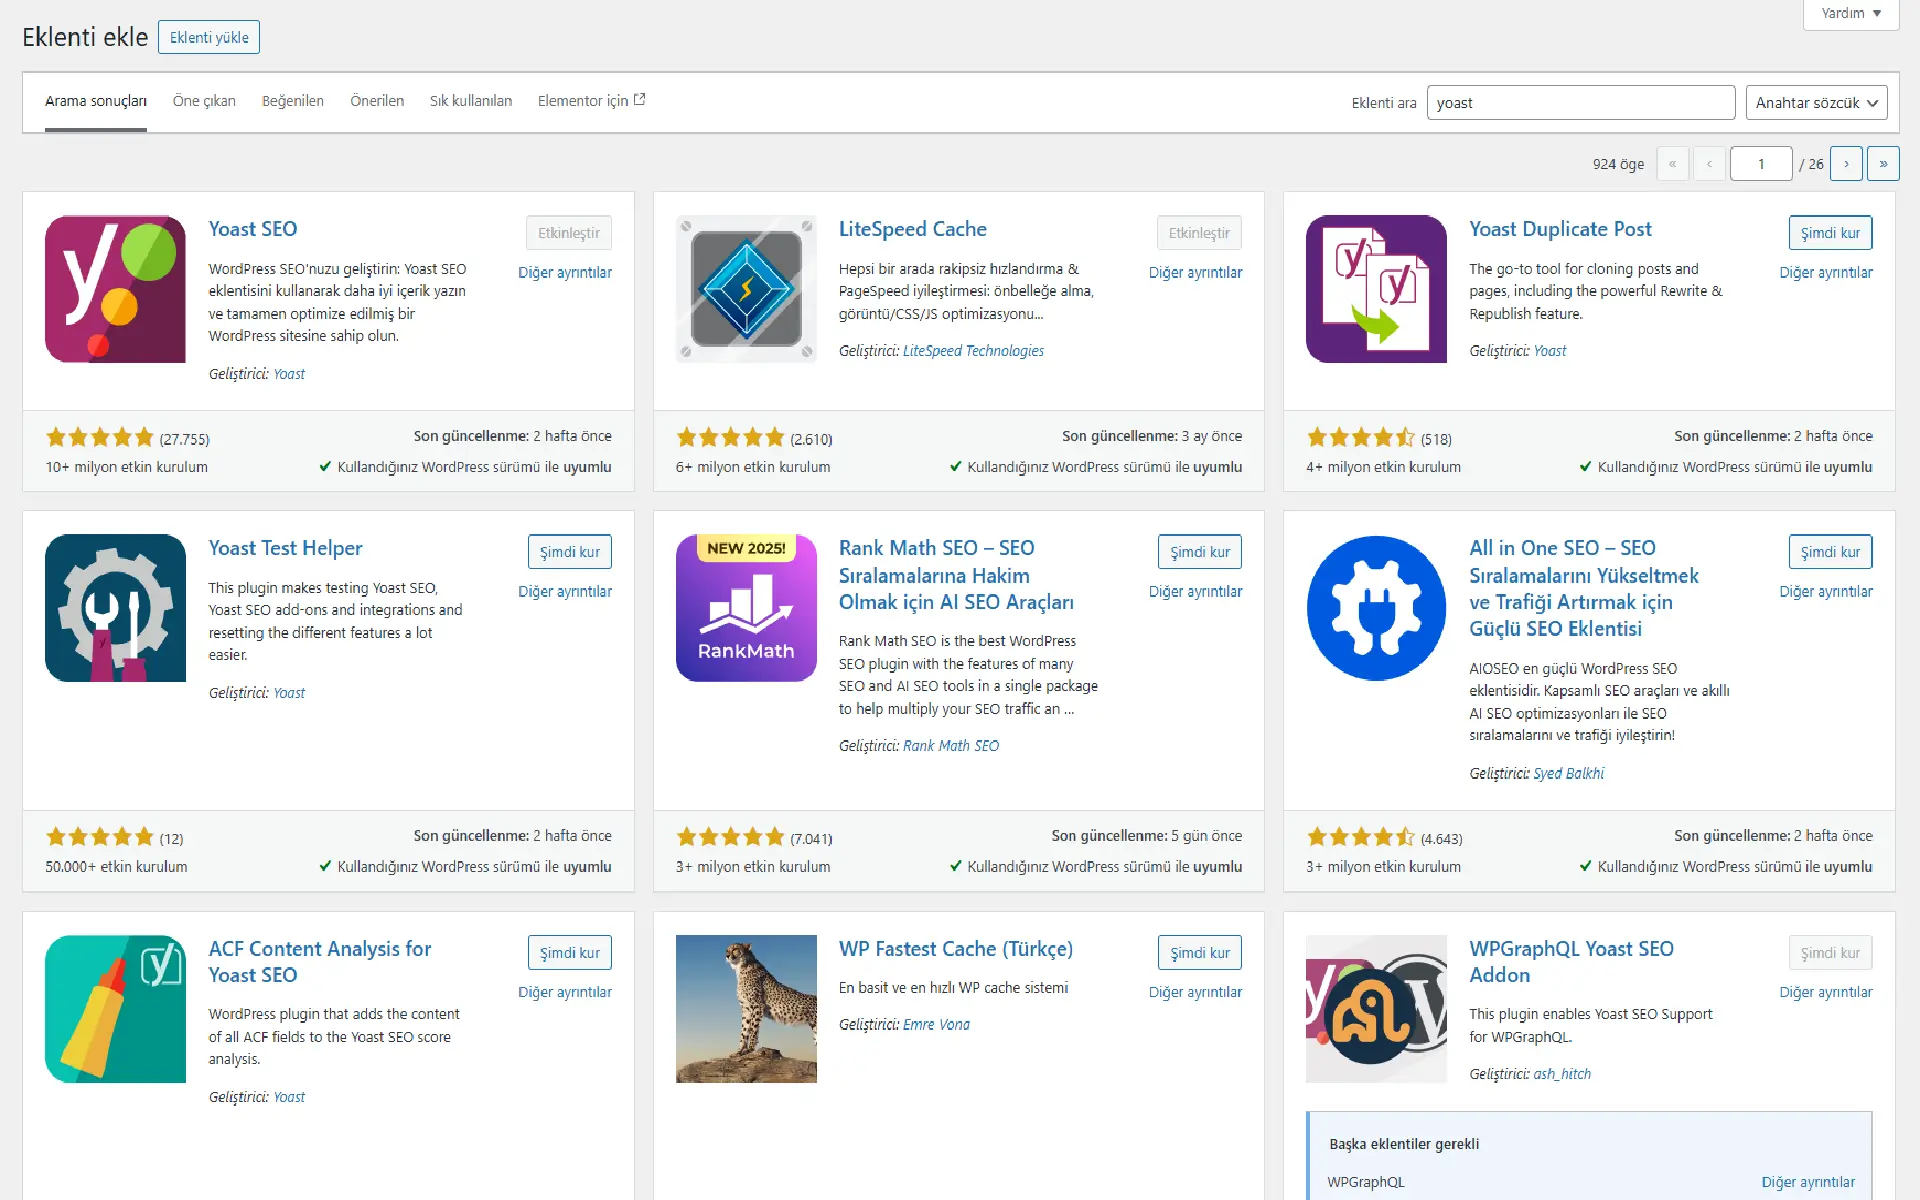Click the yoast search input field
1920x1200 pixels.
point(1581,102)
